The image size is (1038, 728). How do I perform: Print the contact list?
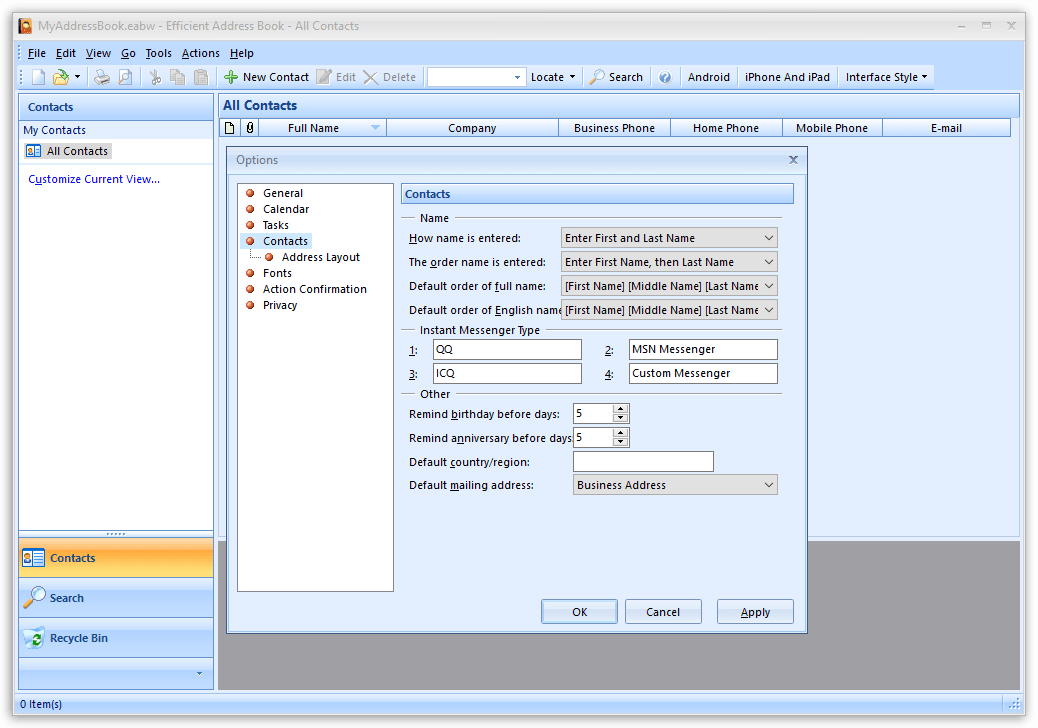point(101,76)
